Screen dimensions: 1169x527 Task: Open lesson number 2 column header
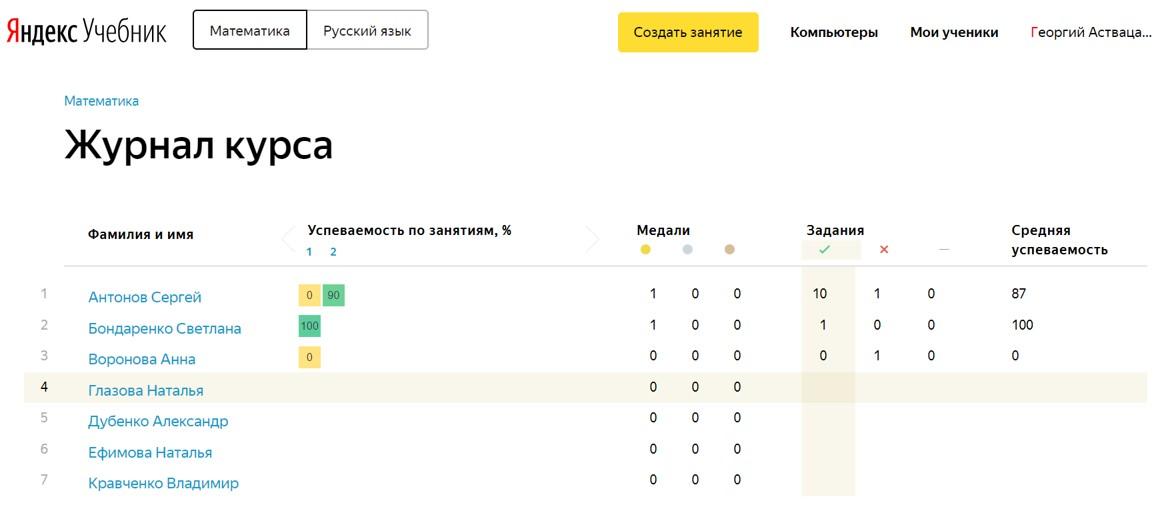point(333,252)
